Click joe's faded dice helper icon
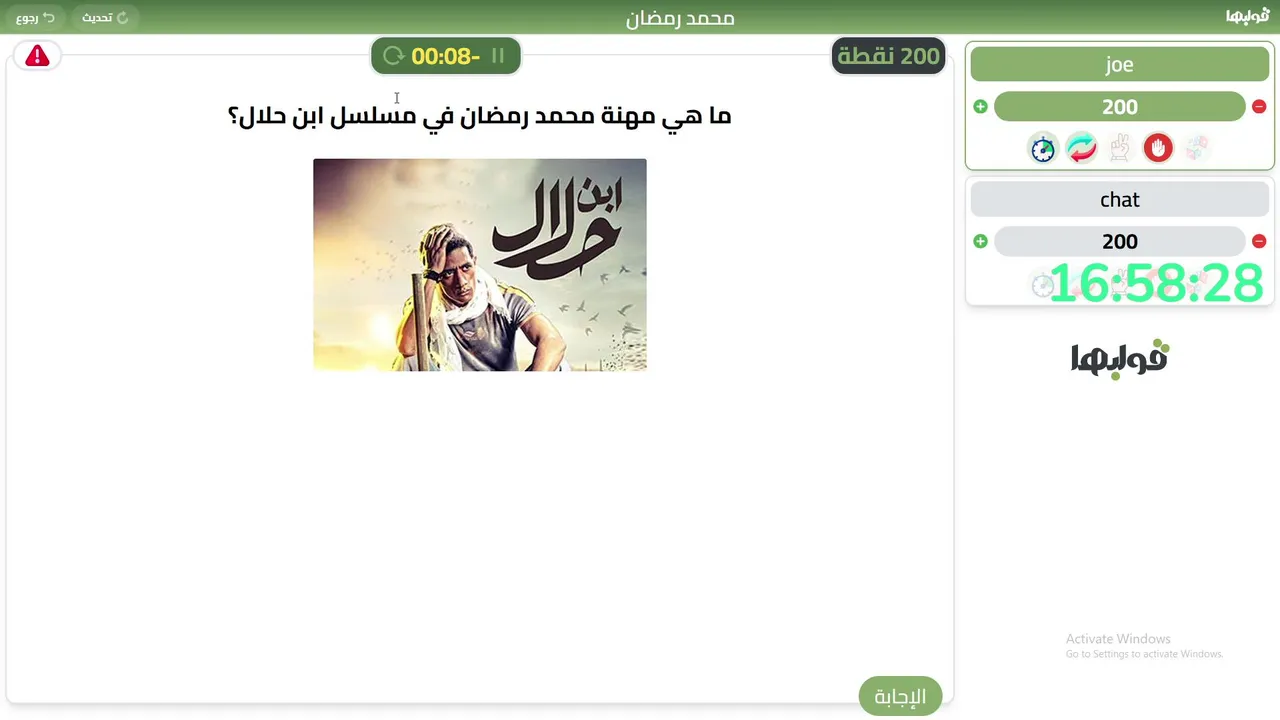 click(x=1196, y=148)
